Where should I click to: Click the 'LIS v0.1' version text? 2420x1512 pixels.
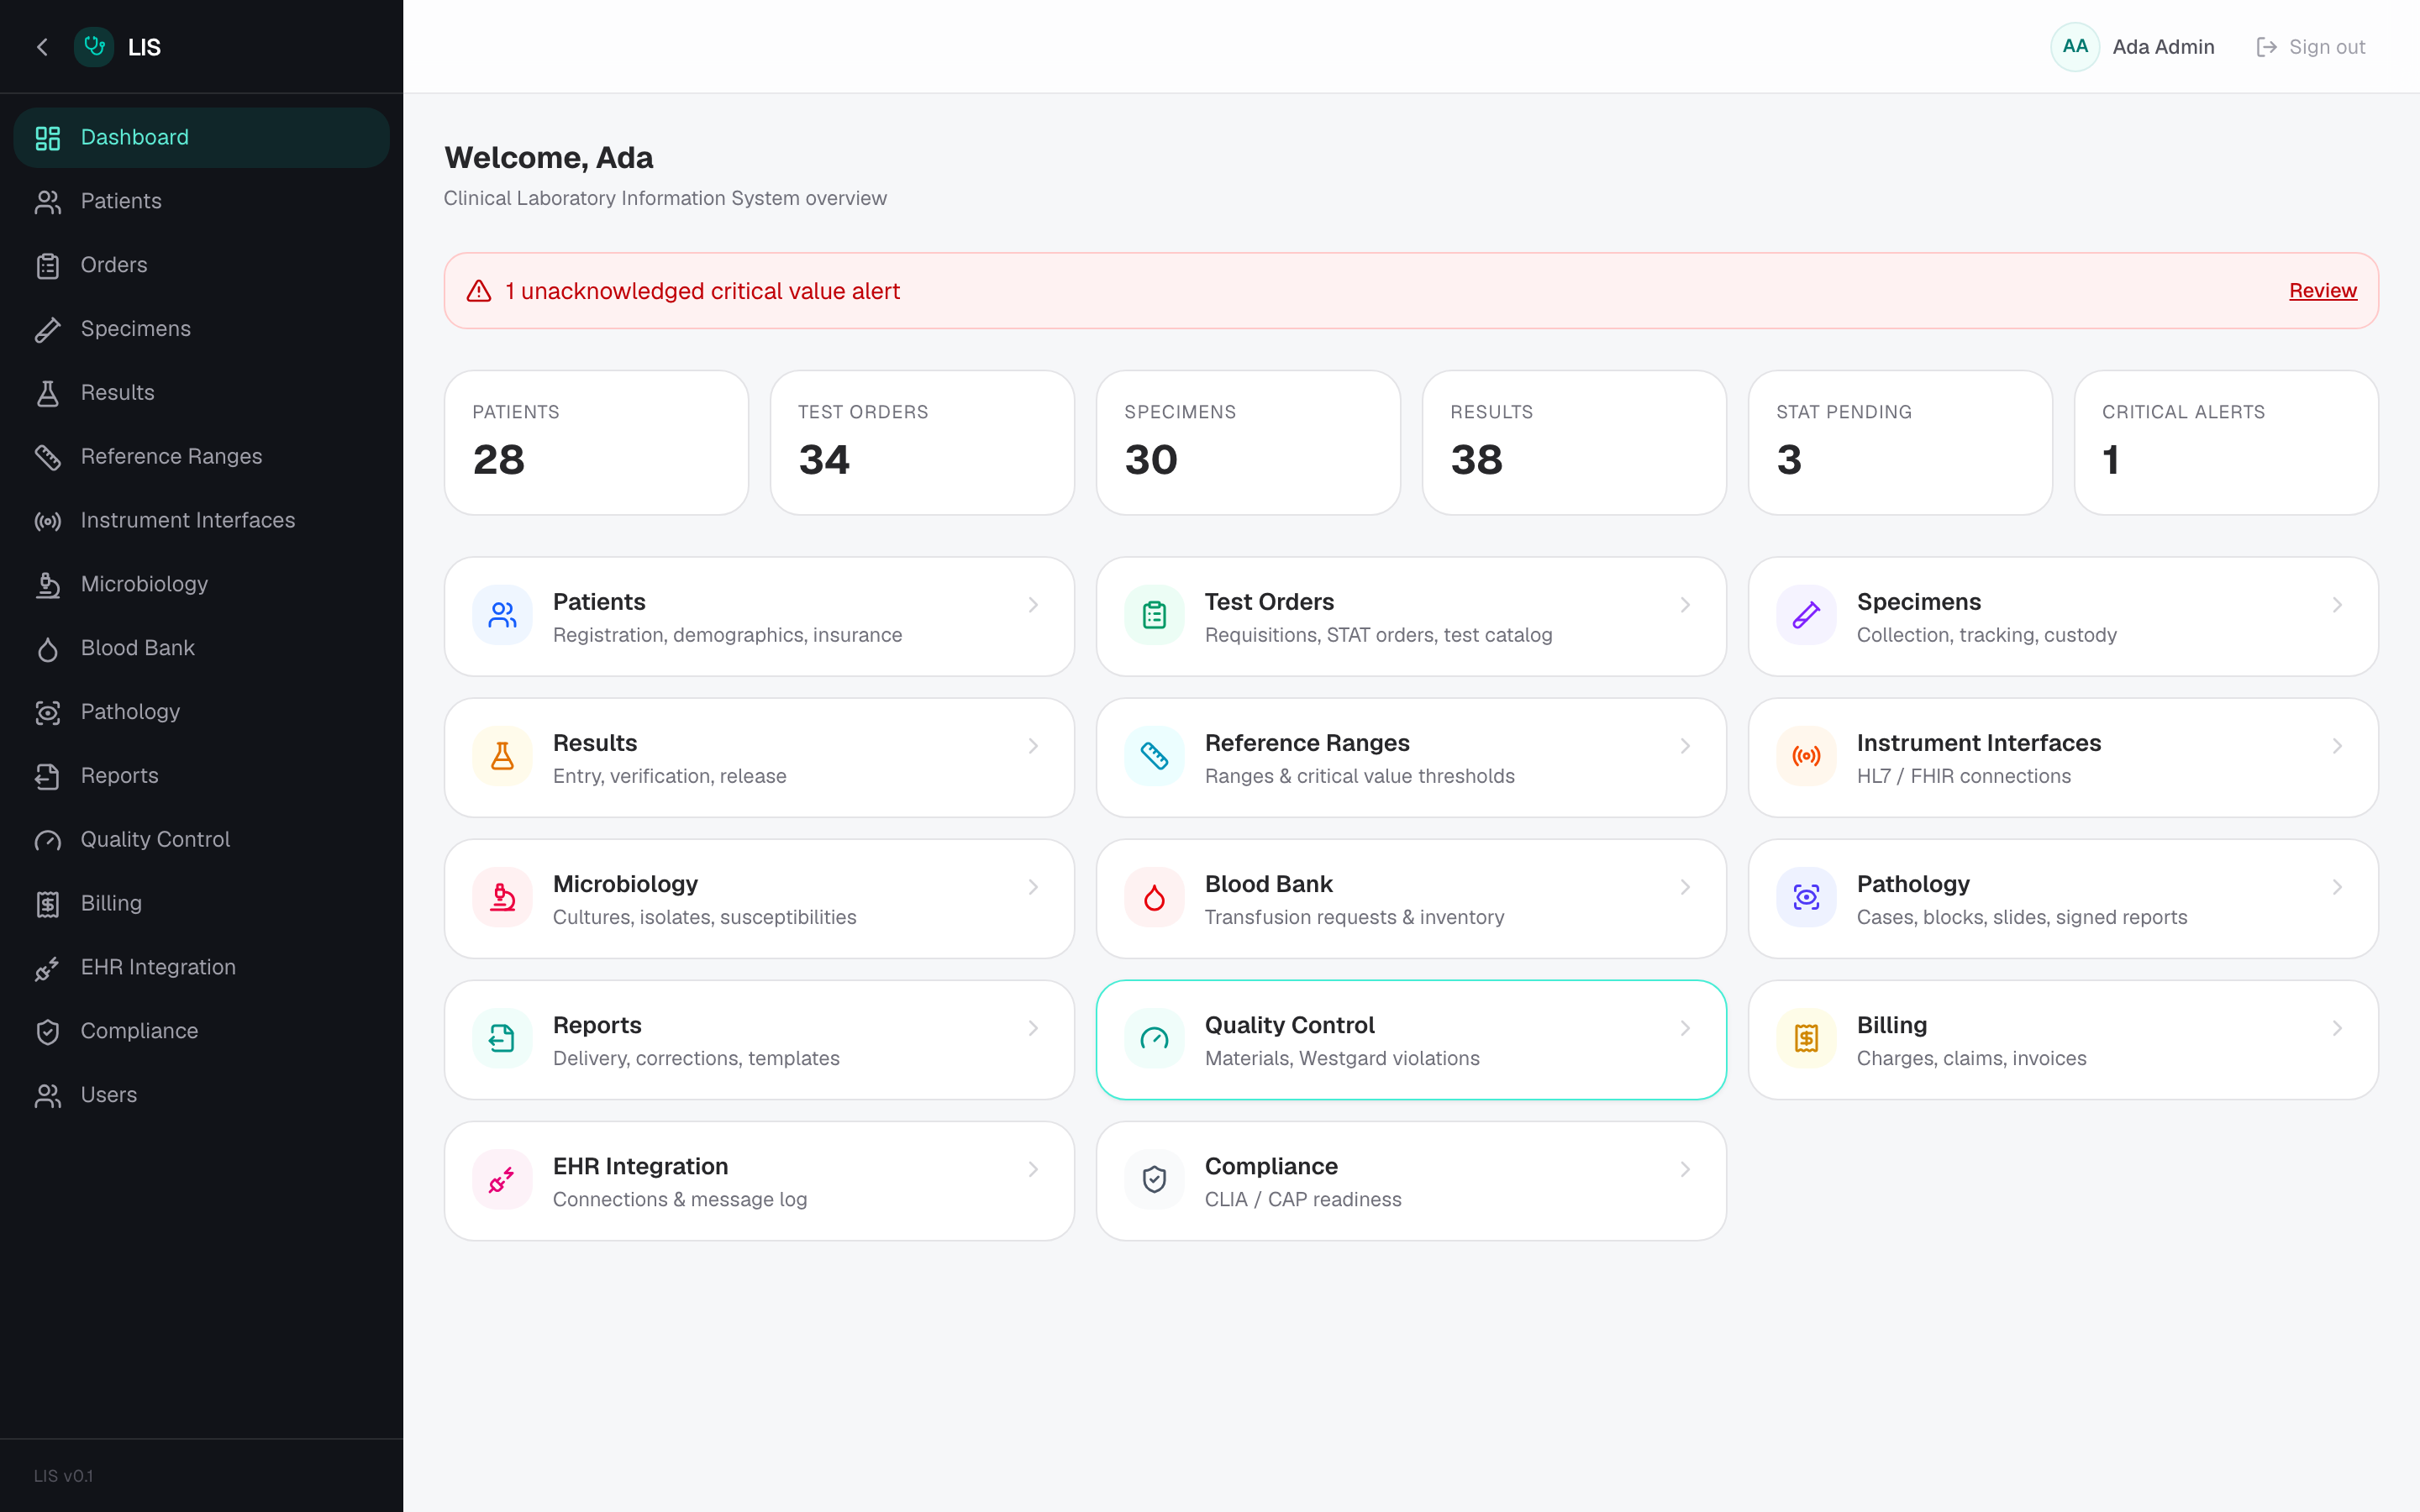coord(63,1476)
